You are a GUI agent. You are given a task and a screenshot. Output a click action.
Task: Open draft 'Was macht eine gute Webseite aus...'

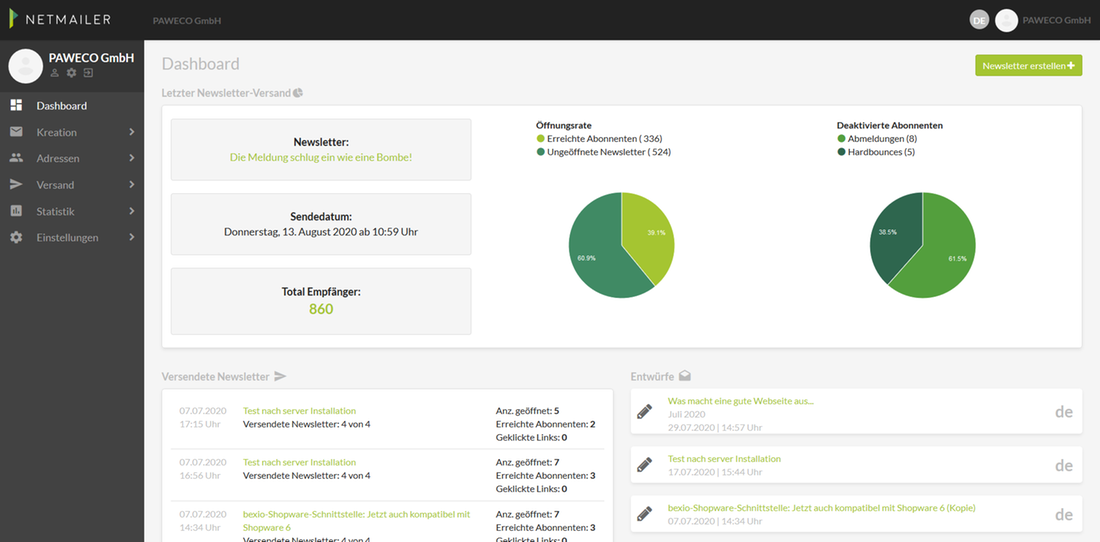[740, 401]
